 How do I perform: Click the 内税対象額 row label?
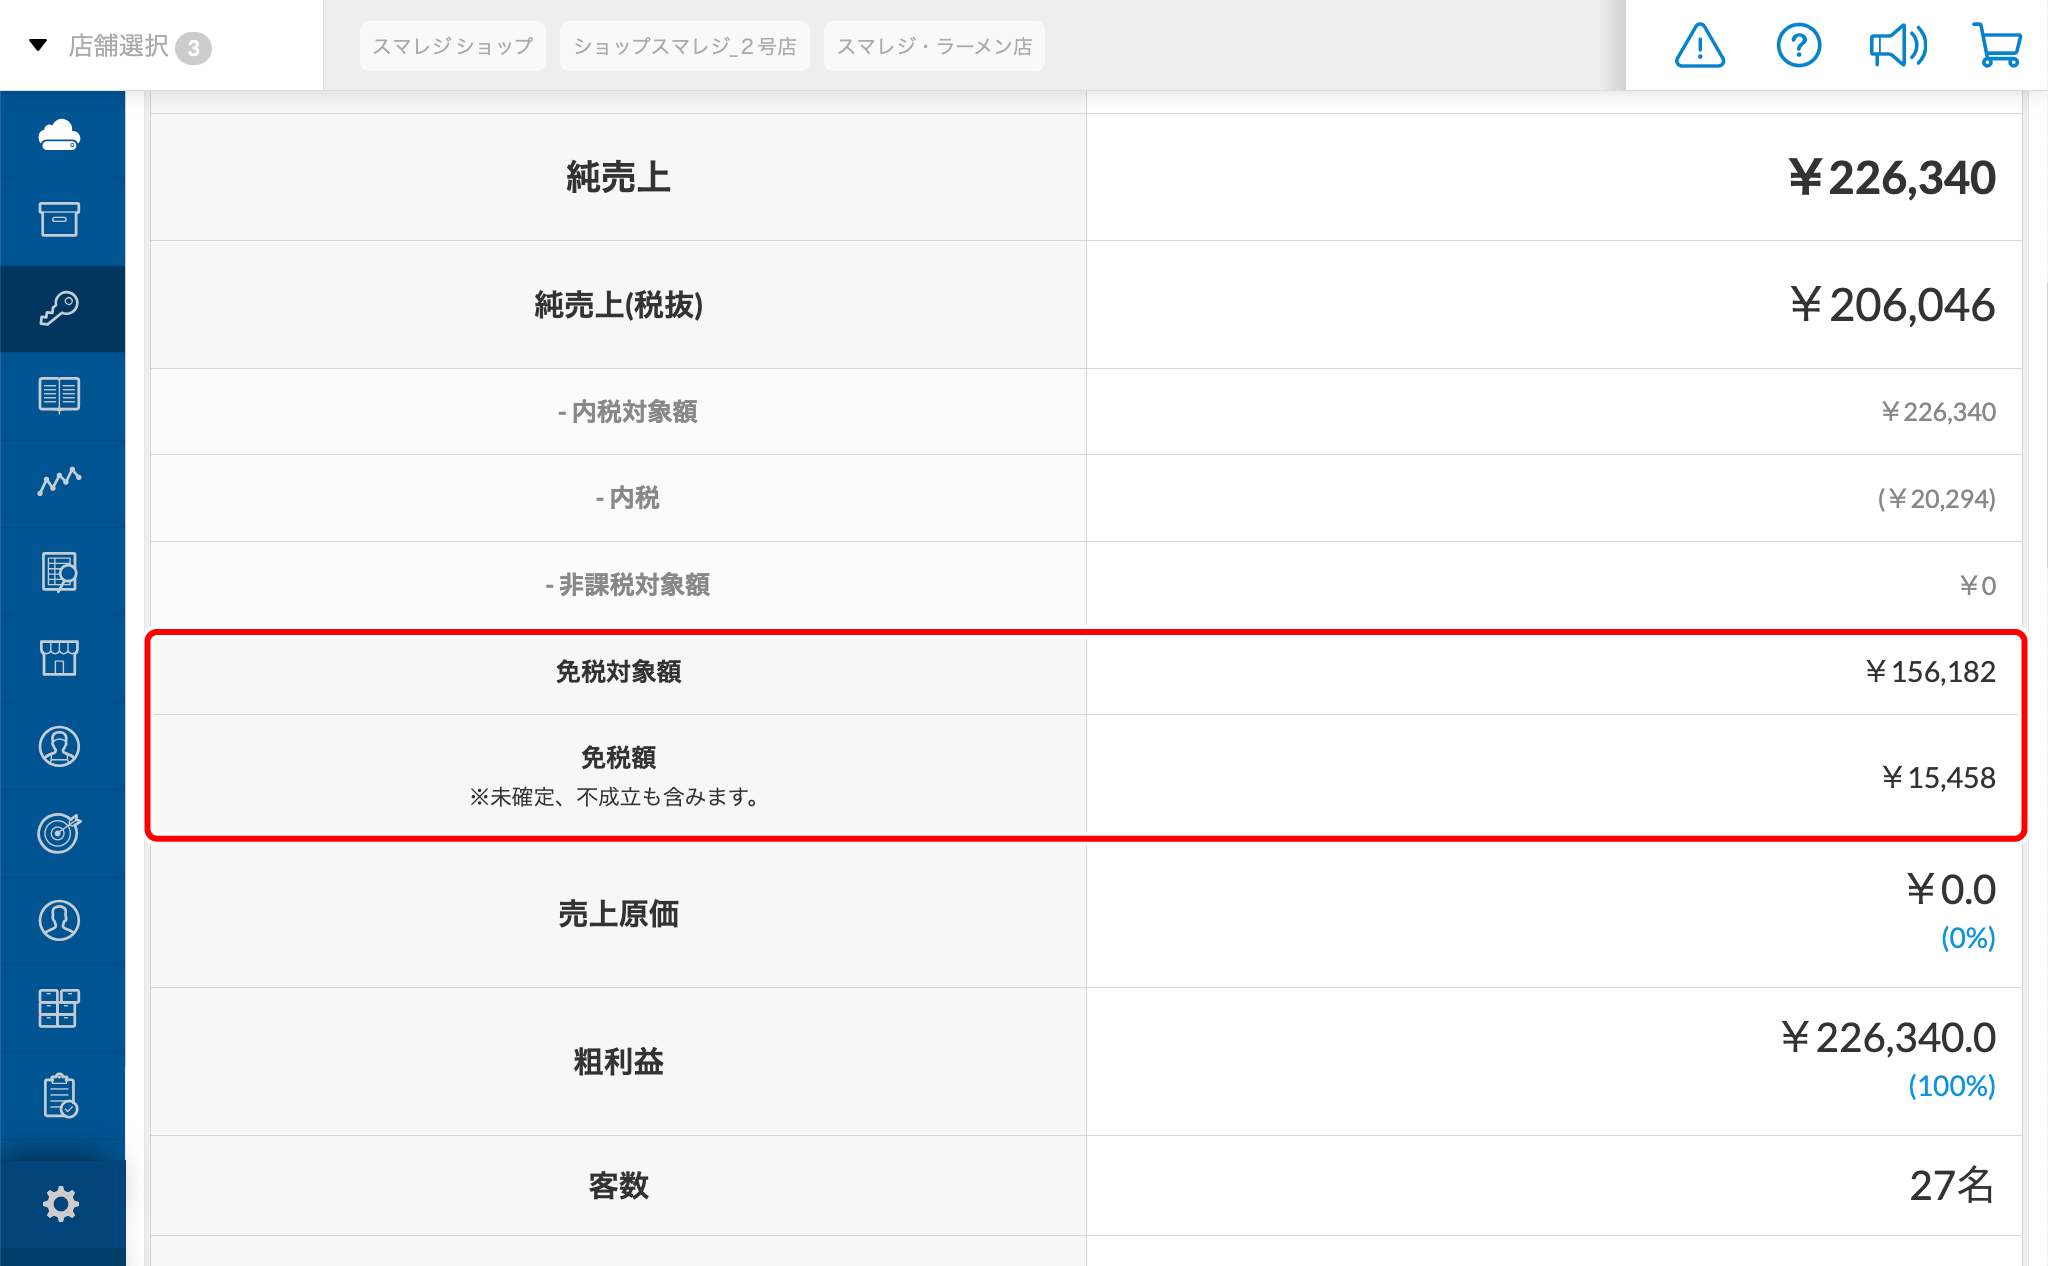[x=628, y=412]
